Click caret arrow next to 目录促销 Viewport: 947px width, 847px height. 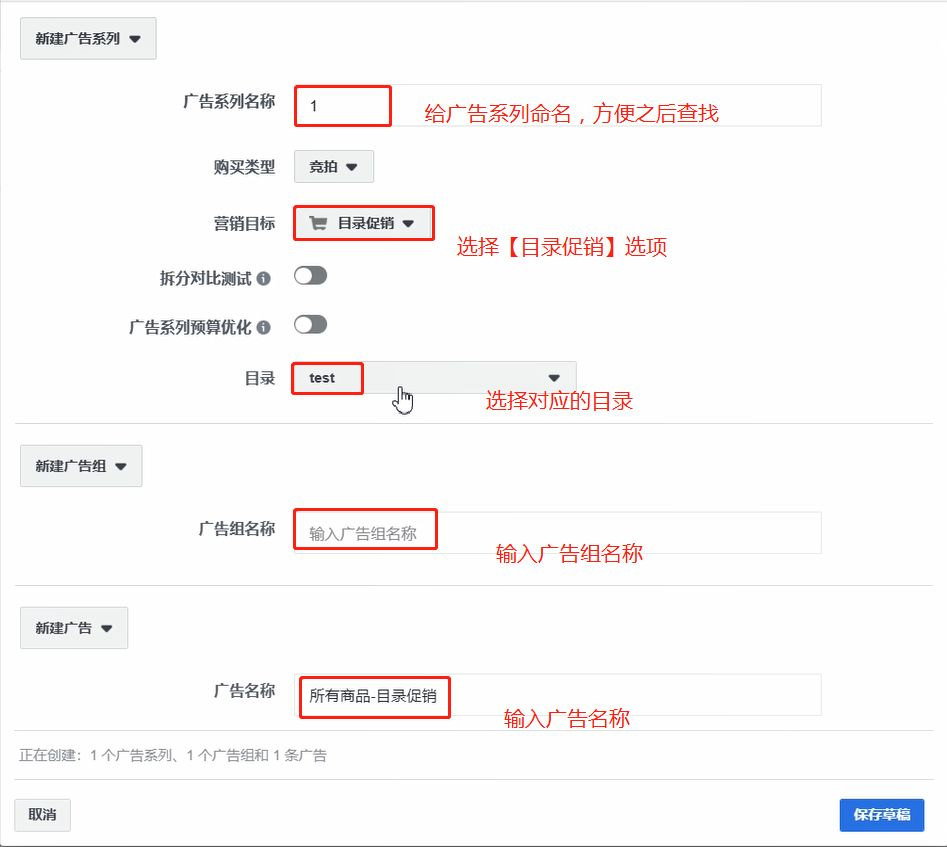click(408, 224)
